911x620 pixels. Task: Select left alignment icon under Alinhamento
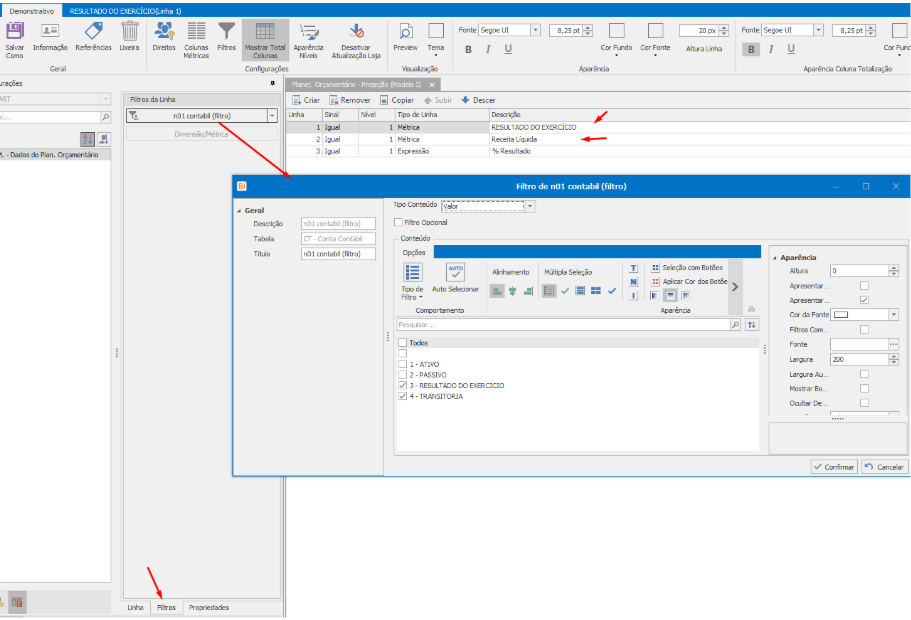(497, 291)
